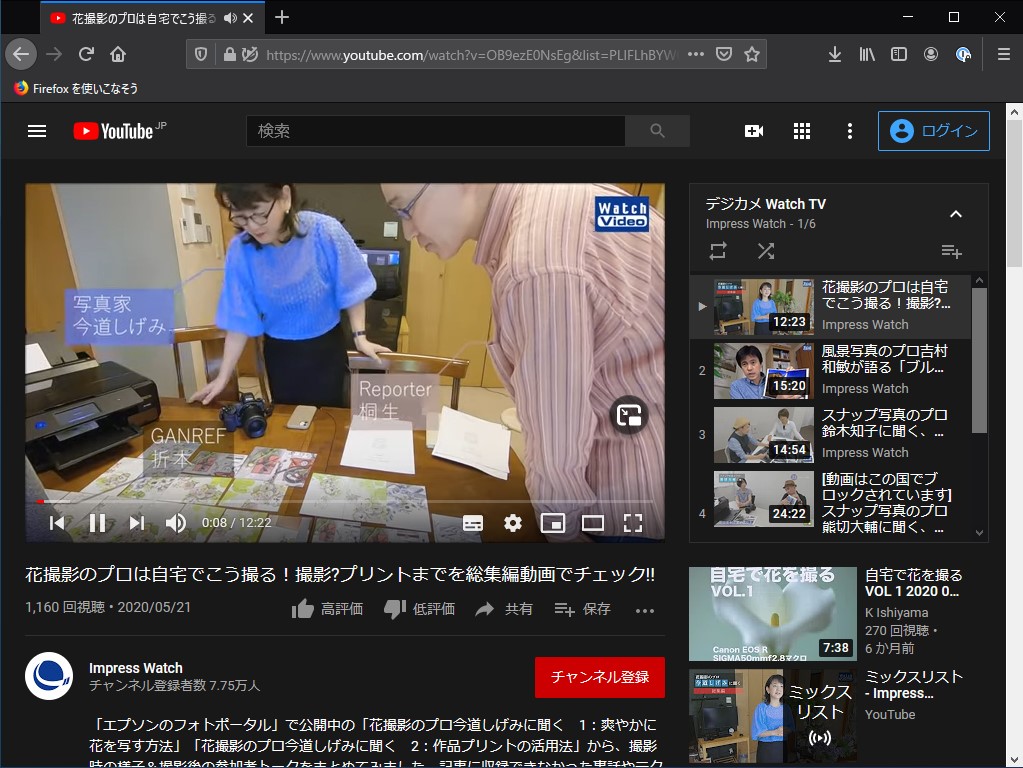Click the video upload camera icon
The height and width of the screenshot is (768, 1023).
tap(753, 130)
